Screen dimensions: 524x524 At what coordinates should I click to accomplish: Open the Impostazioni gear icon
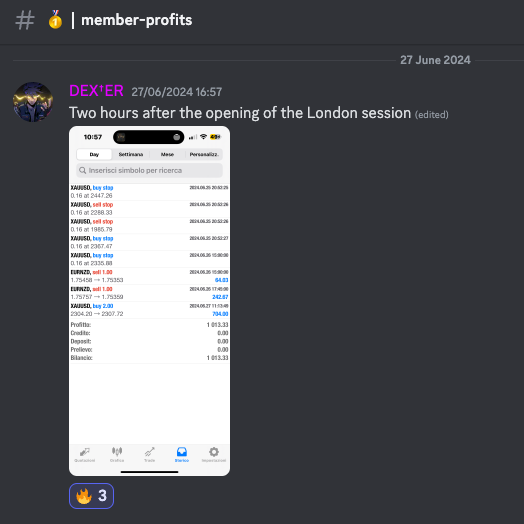coord(214,455)
